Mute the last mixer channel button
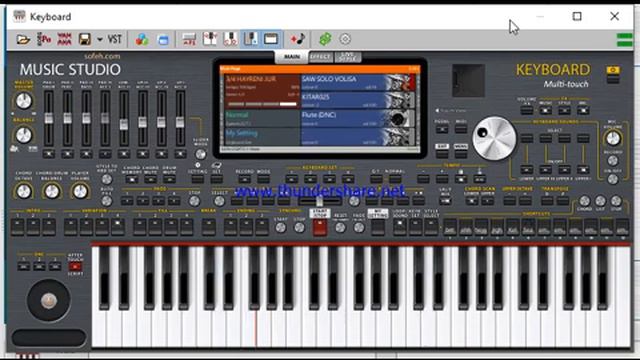This screenshot has height=360, width=640. coord(180,154)
